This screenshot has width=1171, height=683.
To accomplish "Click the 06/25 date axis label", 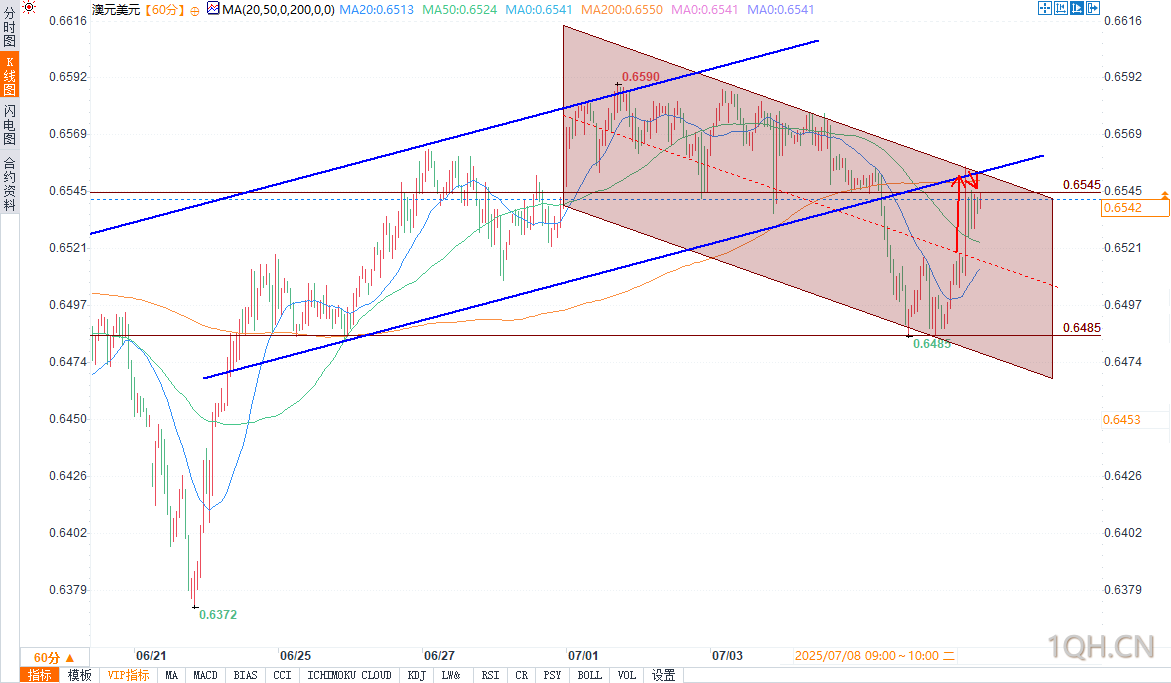I will (296, 656).
